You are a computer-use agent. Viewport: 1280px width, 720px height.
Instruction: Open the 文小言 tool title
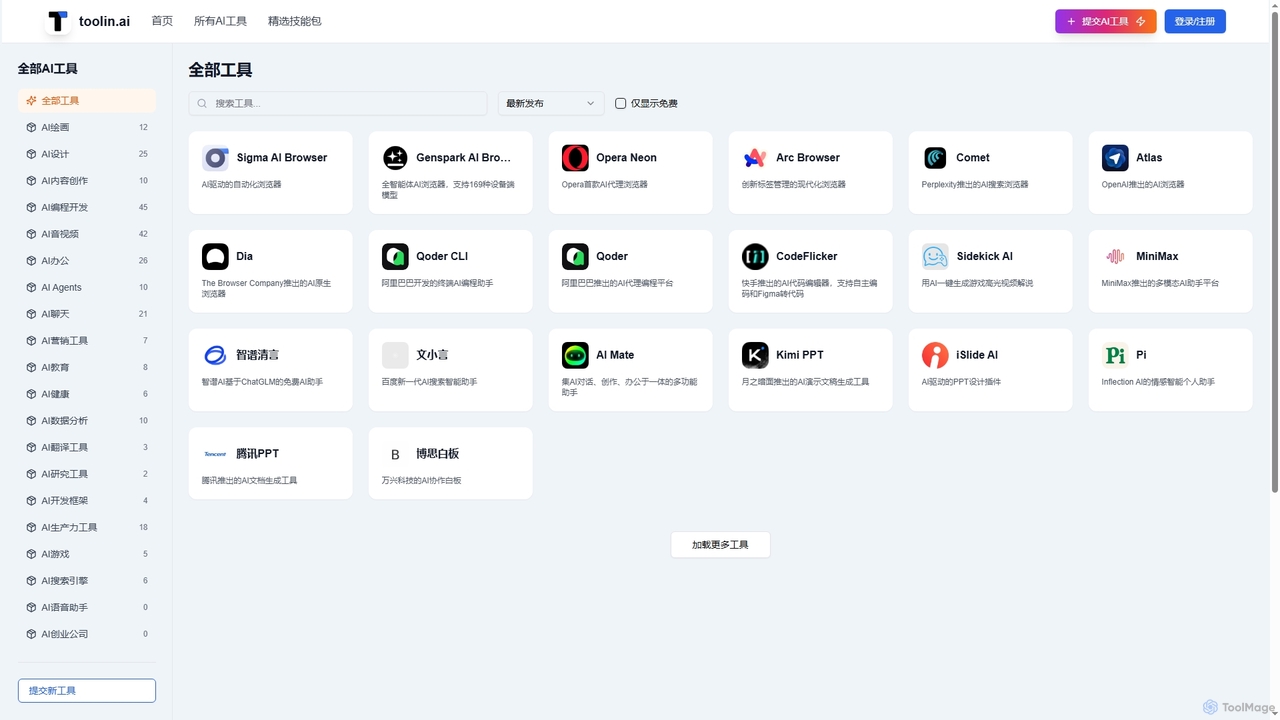(432, 355)
